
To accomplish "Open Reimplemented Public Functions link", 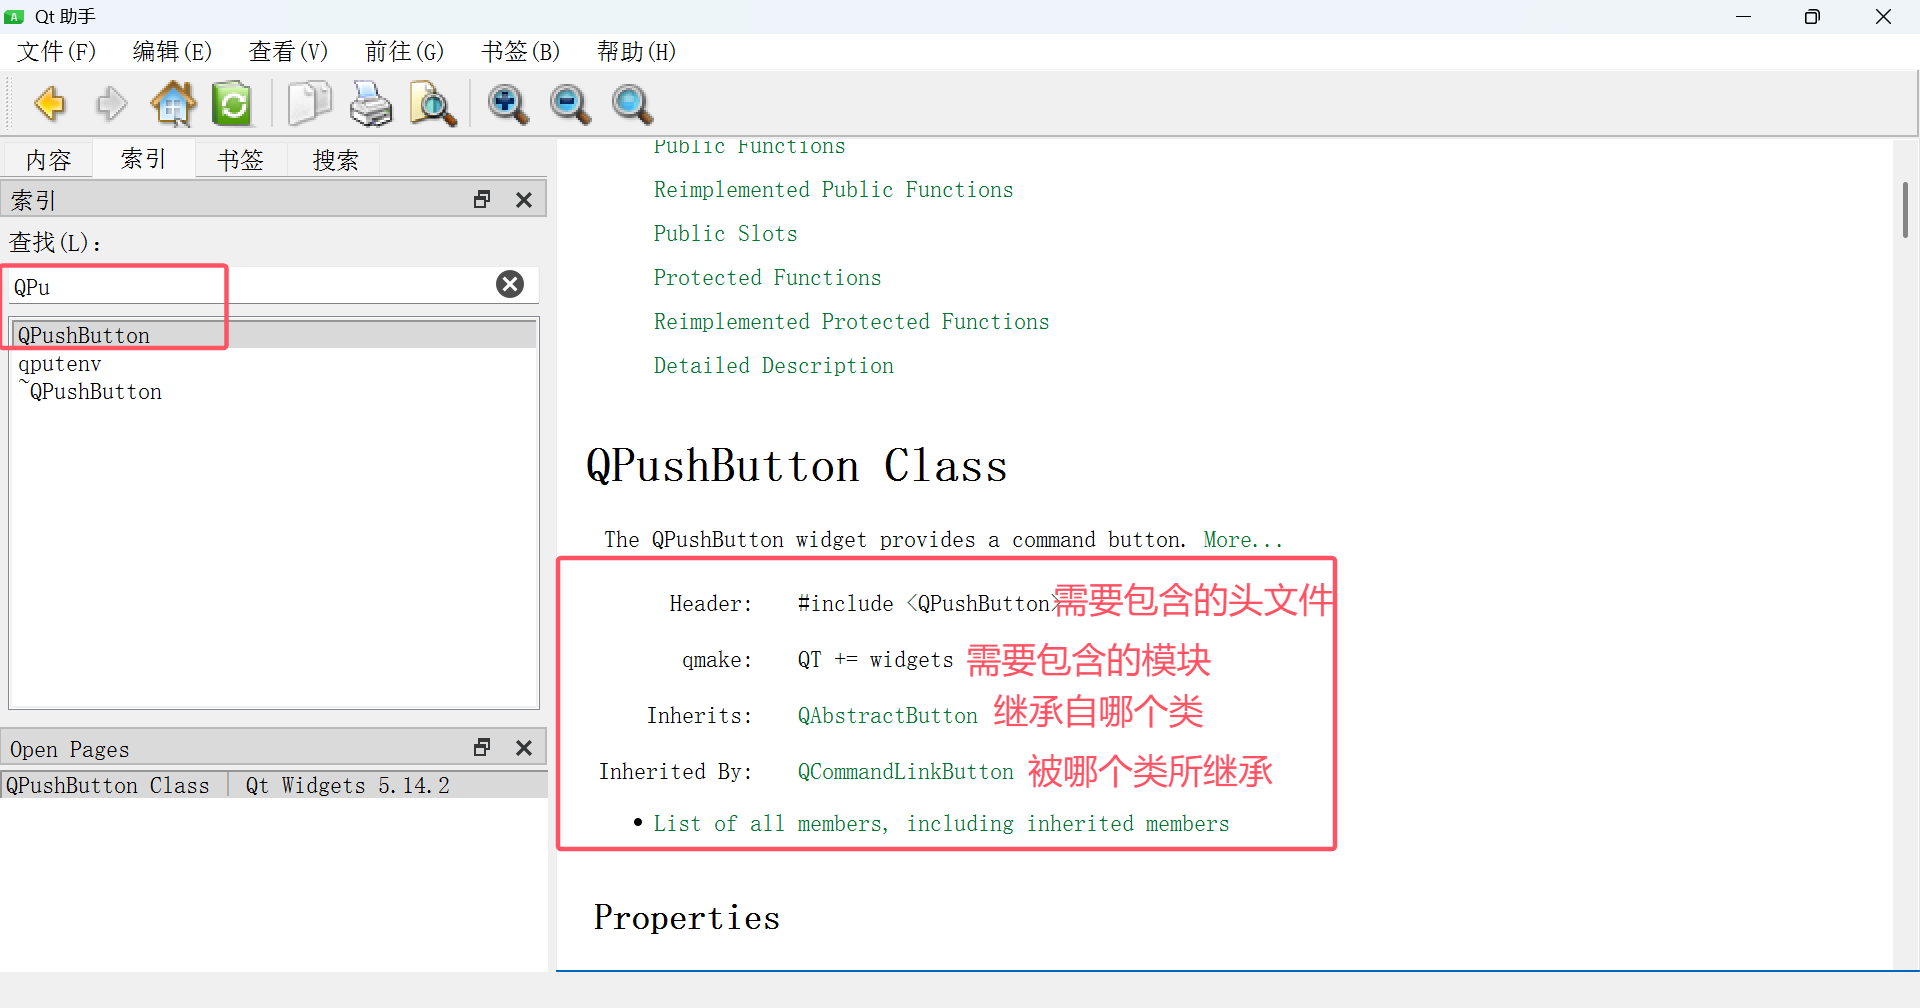I will [833, 190].
